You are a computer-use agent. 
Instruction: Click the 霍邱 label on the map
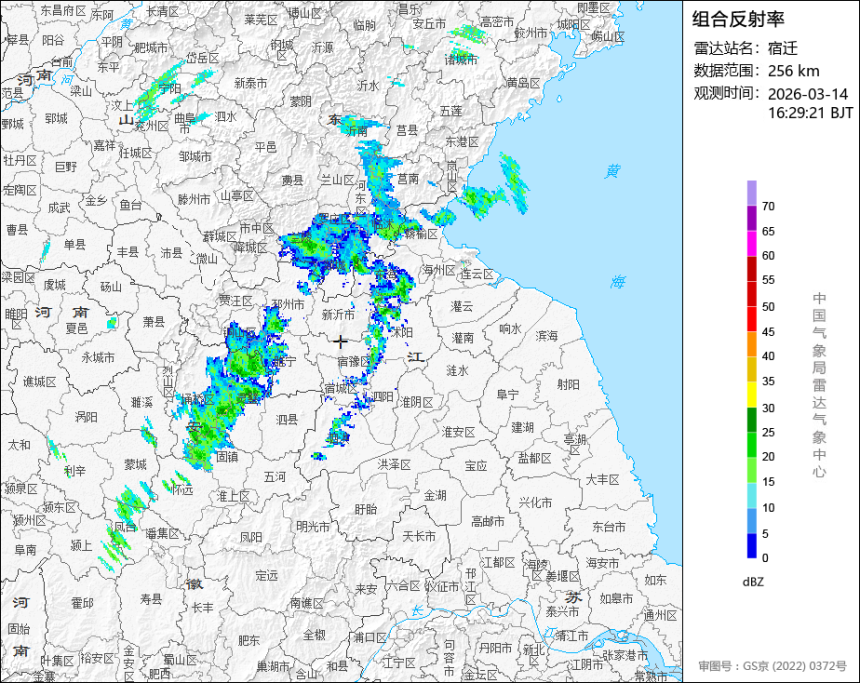tap(82, 603)
